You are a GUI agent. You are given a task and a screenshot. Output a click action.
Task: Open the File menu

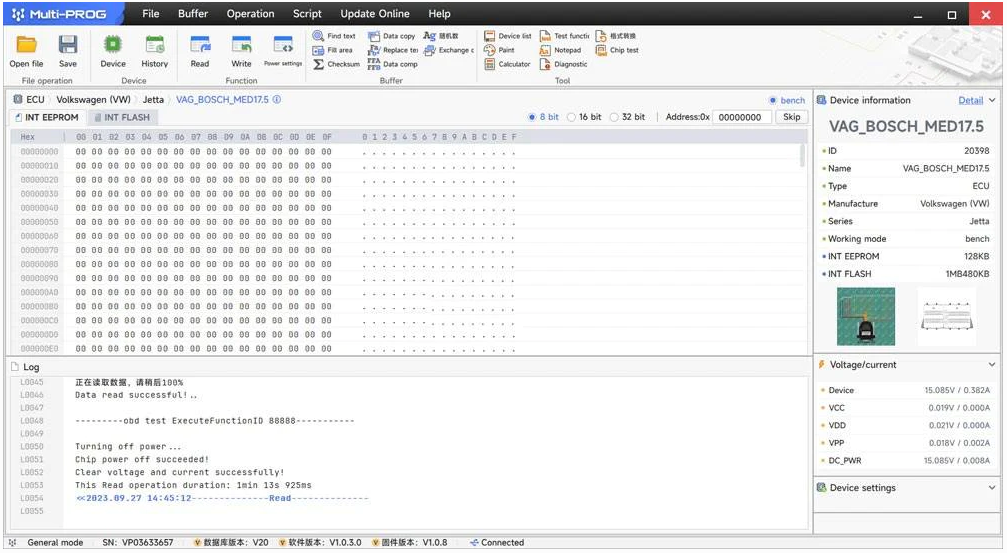pos(151,13)
